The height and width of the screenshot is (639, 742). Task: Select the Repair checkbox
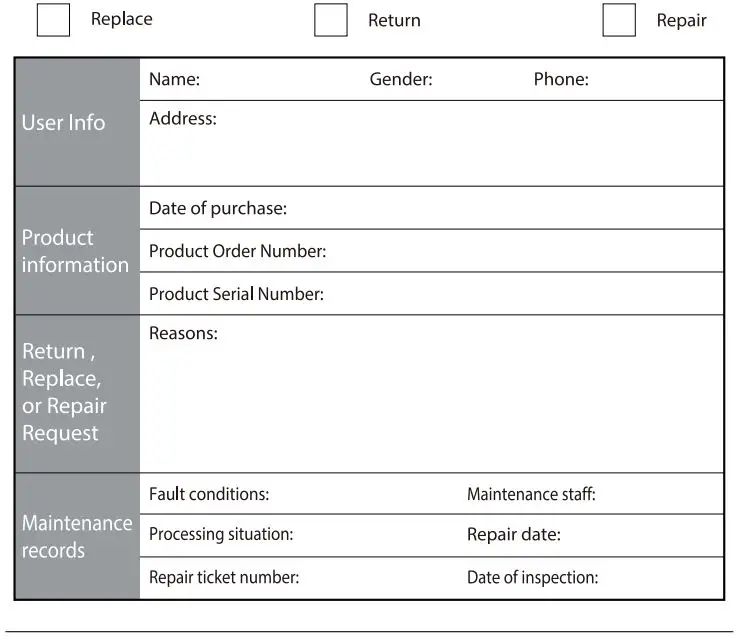click(619, 20)
